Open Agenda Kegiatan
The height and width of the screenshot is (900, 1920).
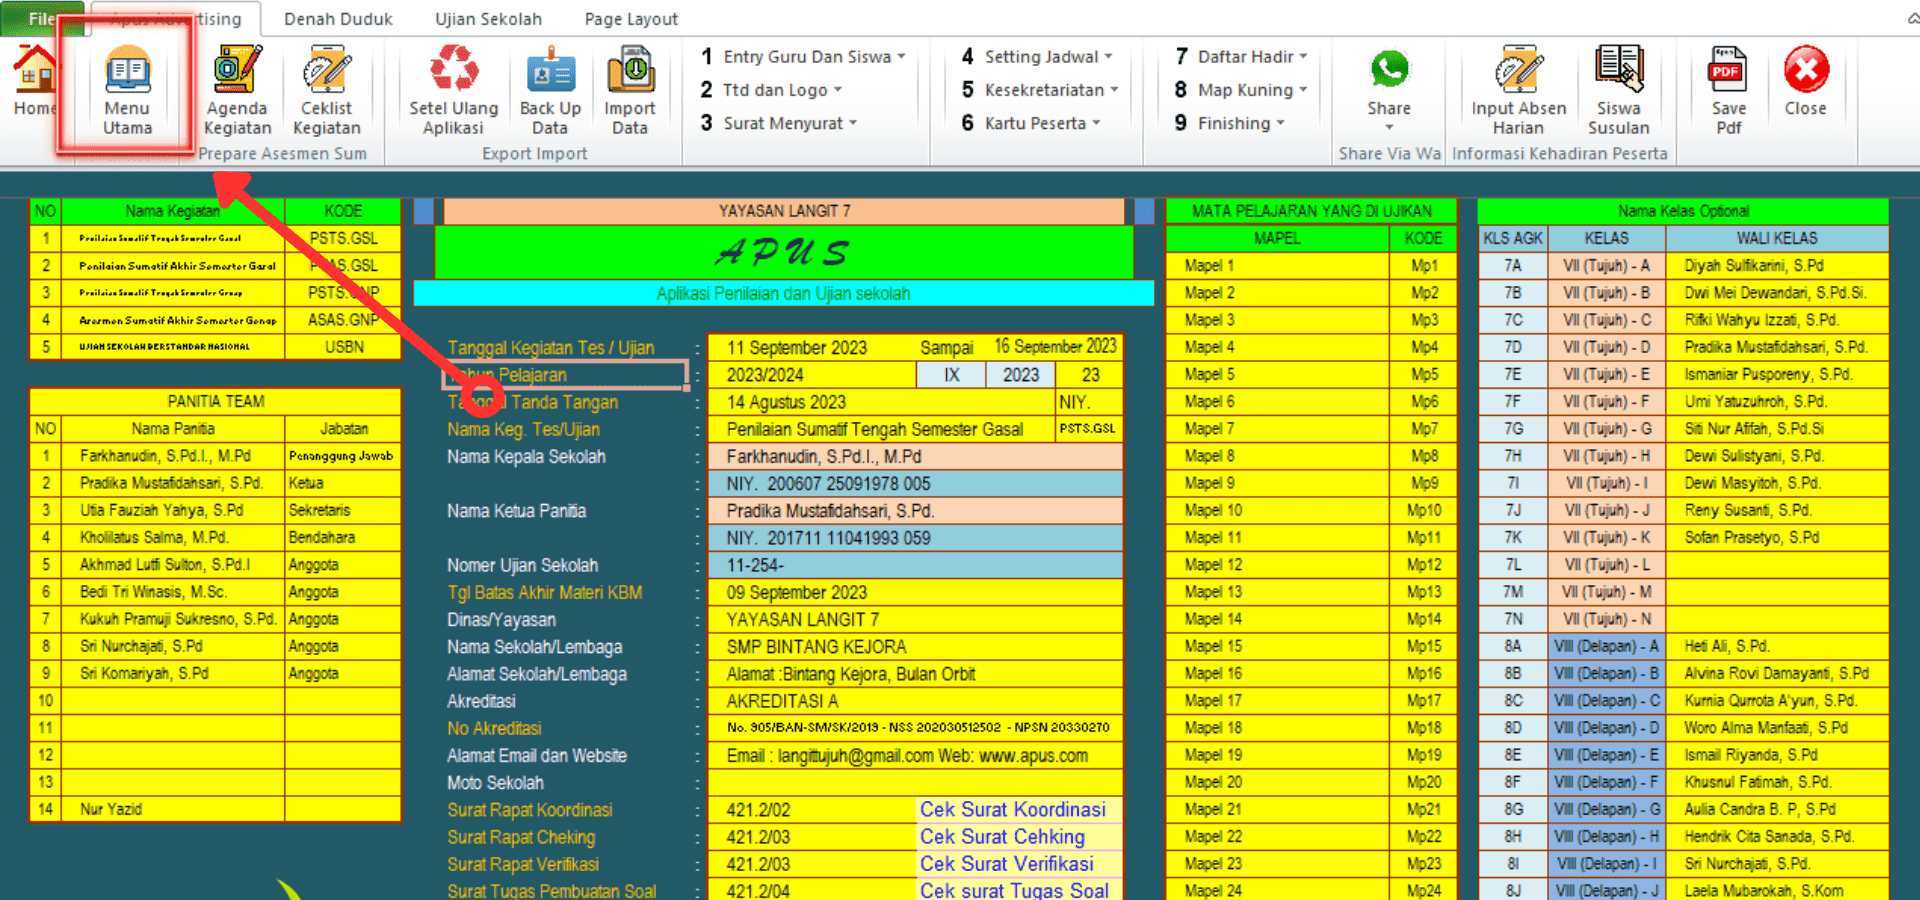click(x=237, y=90)
